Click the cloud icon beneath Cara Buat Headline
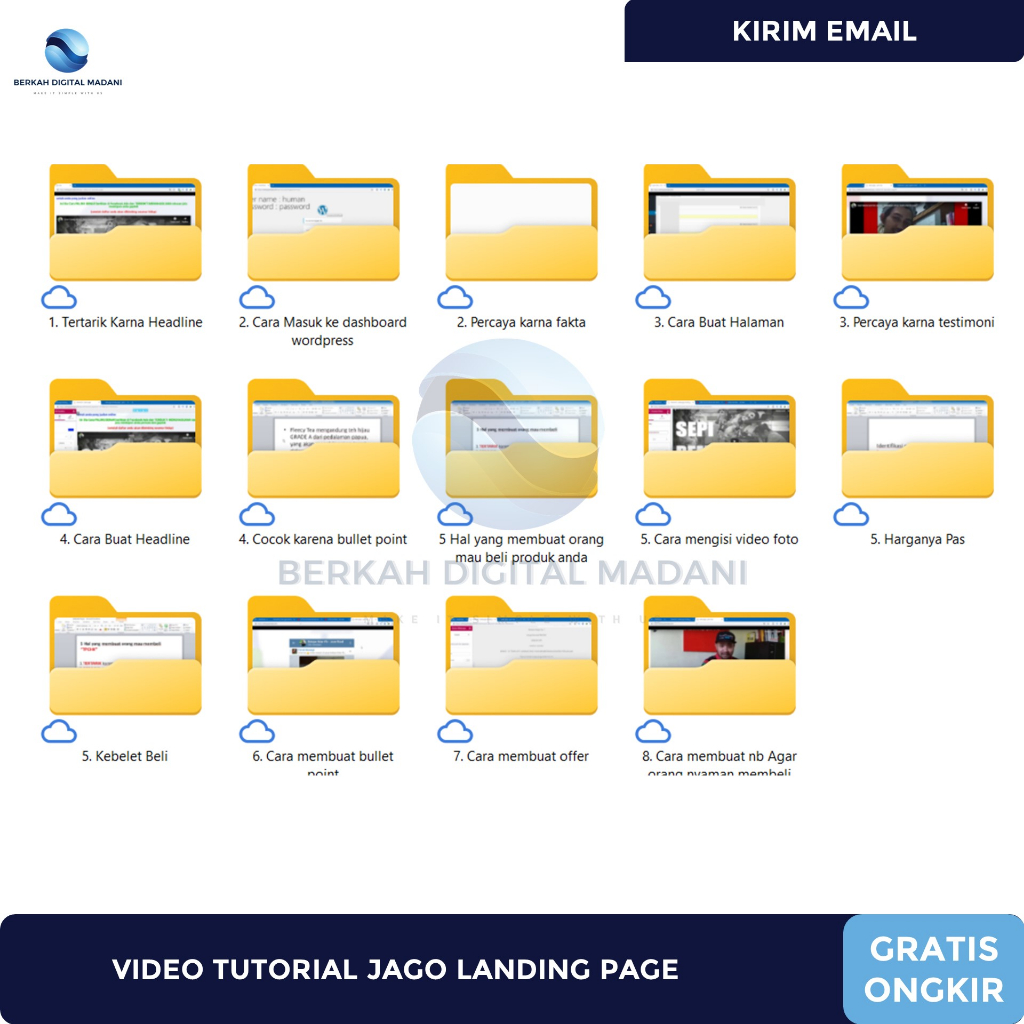 (60, 515)
